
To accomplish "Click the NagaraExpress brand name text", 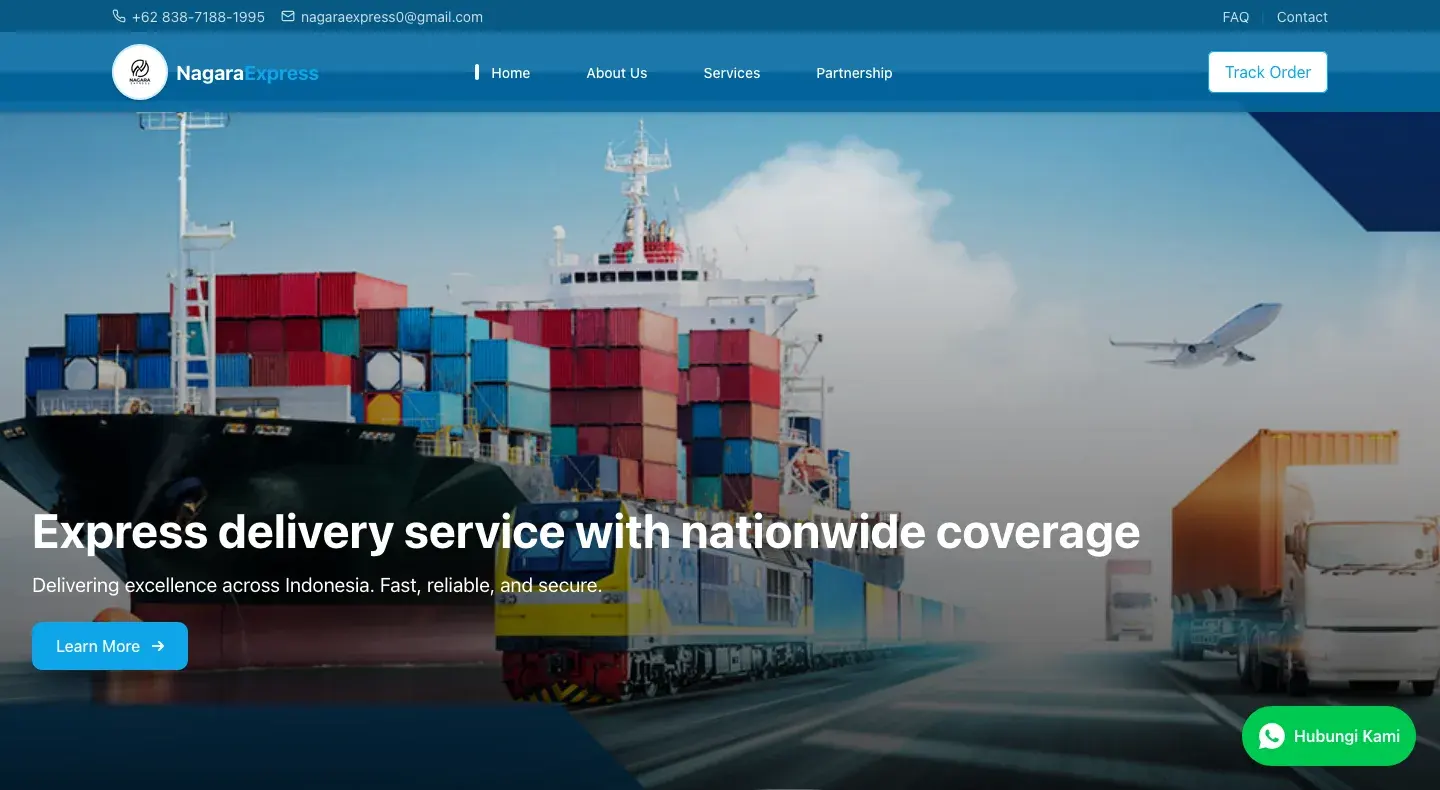I will pos(247,73).
